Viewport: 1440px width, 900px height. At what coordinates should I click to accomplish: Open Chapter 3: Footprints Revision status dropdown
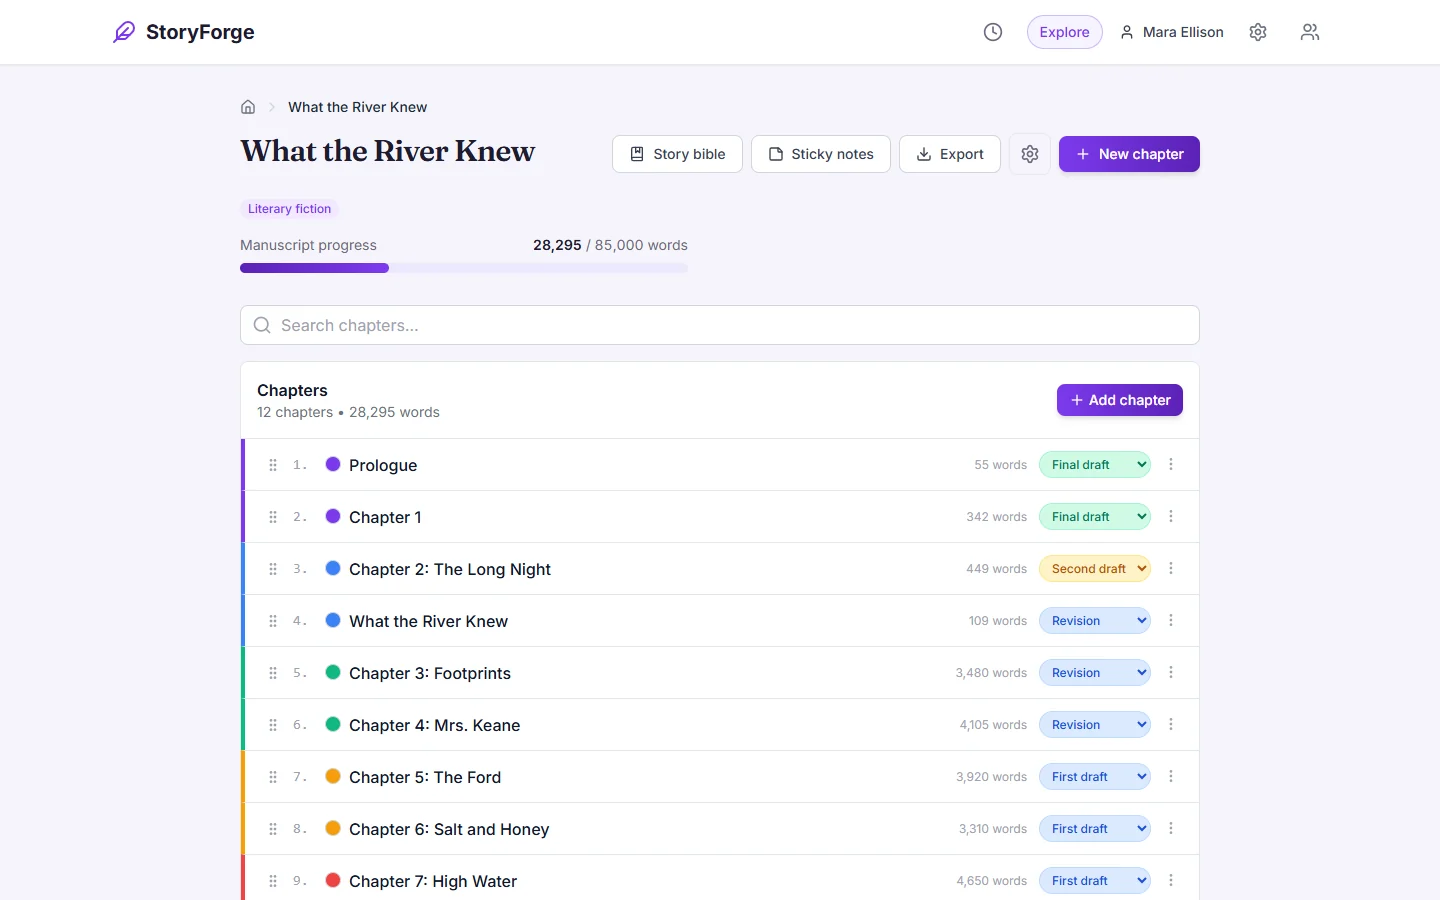point(1095,673)
